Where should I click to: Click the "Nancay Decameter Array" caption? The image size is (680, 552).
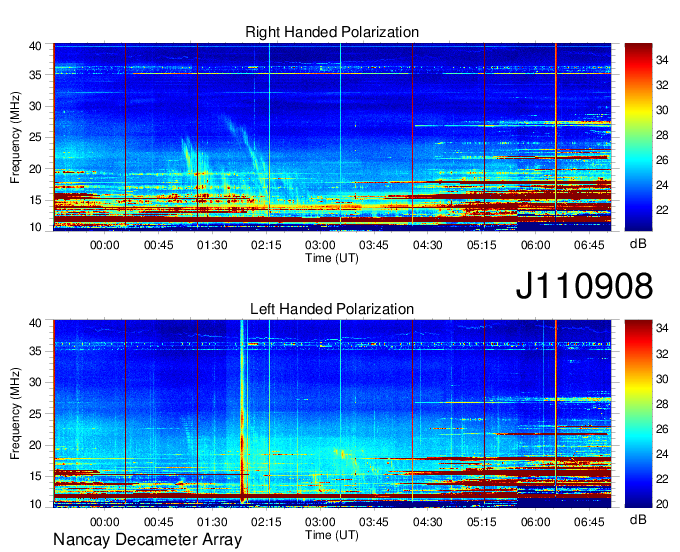click(147, 540)
